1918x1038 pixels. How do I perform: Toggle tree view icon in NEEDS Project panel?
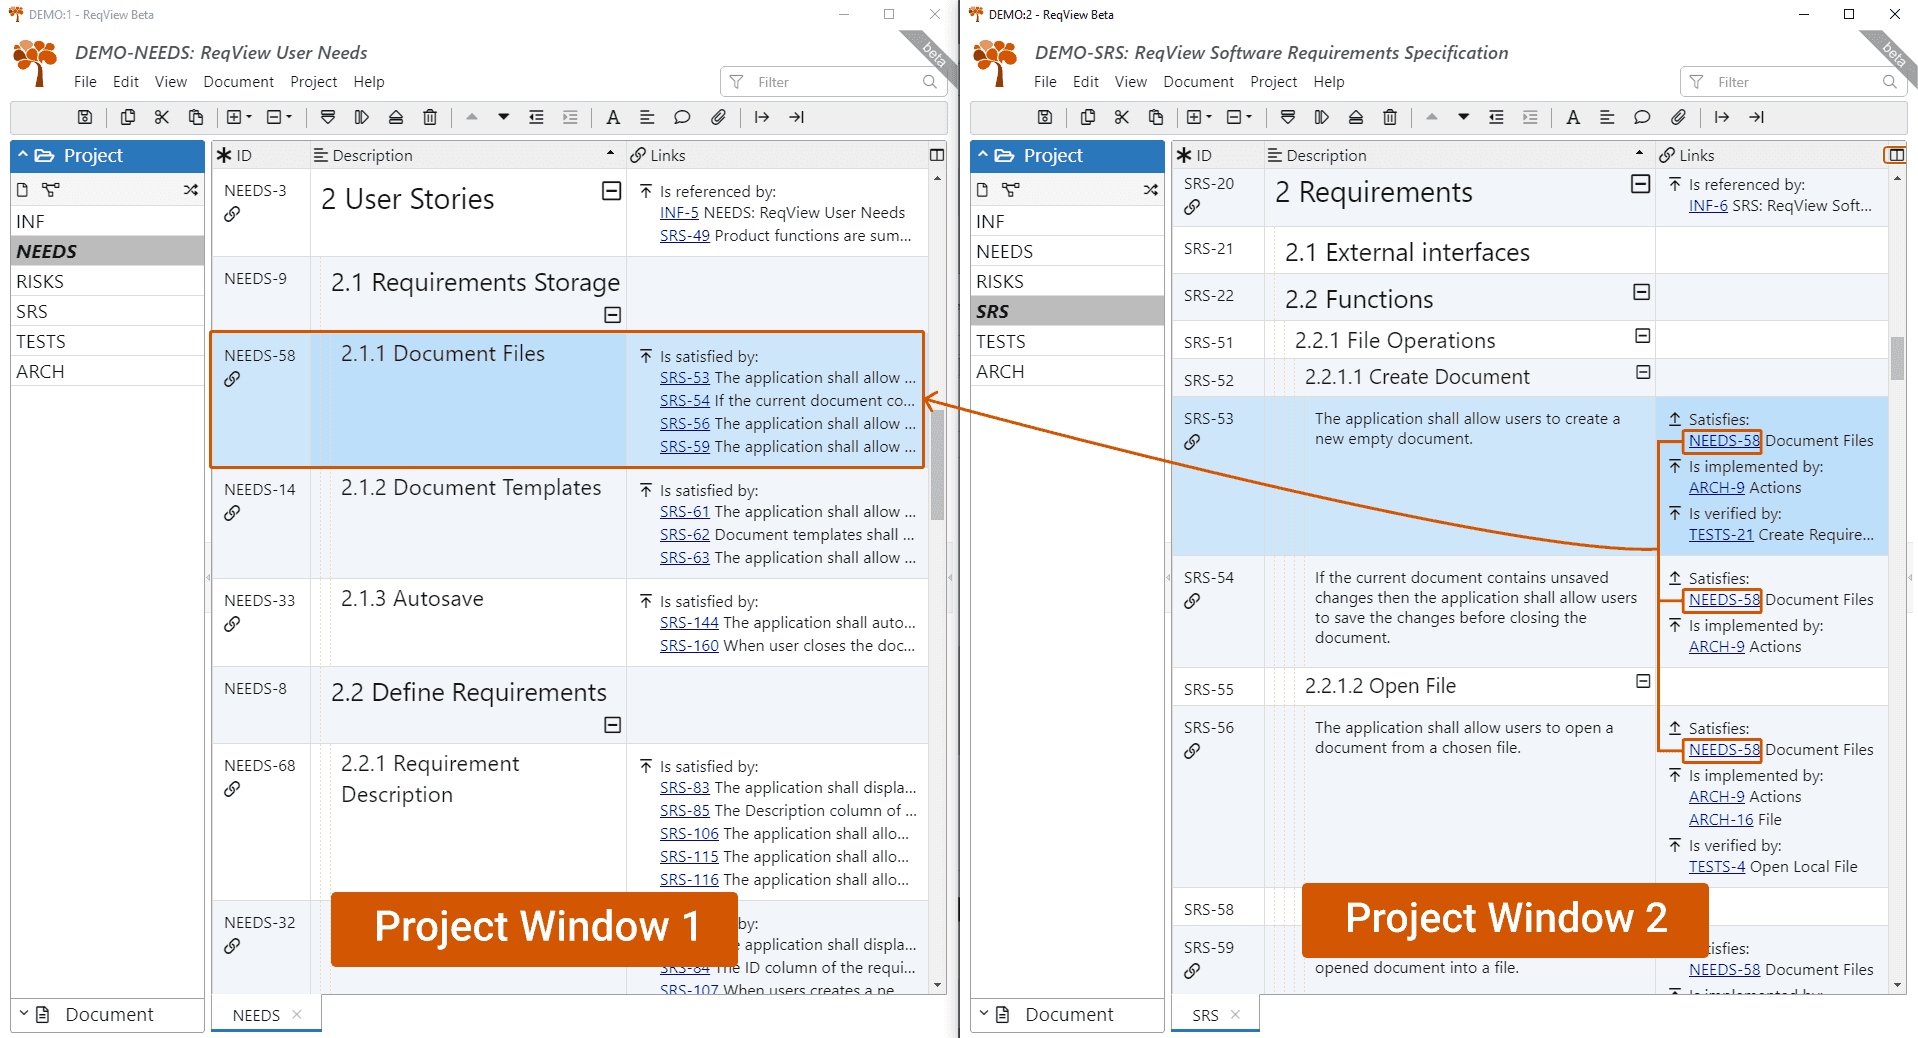coord(51,189)
